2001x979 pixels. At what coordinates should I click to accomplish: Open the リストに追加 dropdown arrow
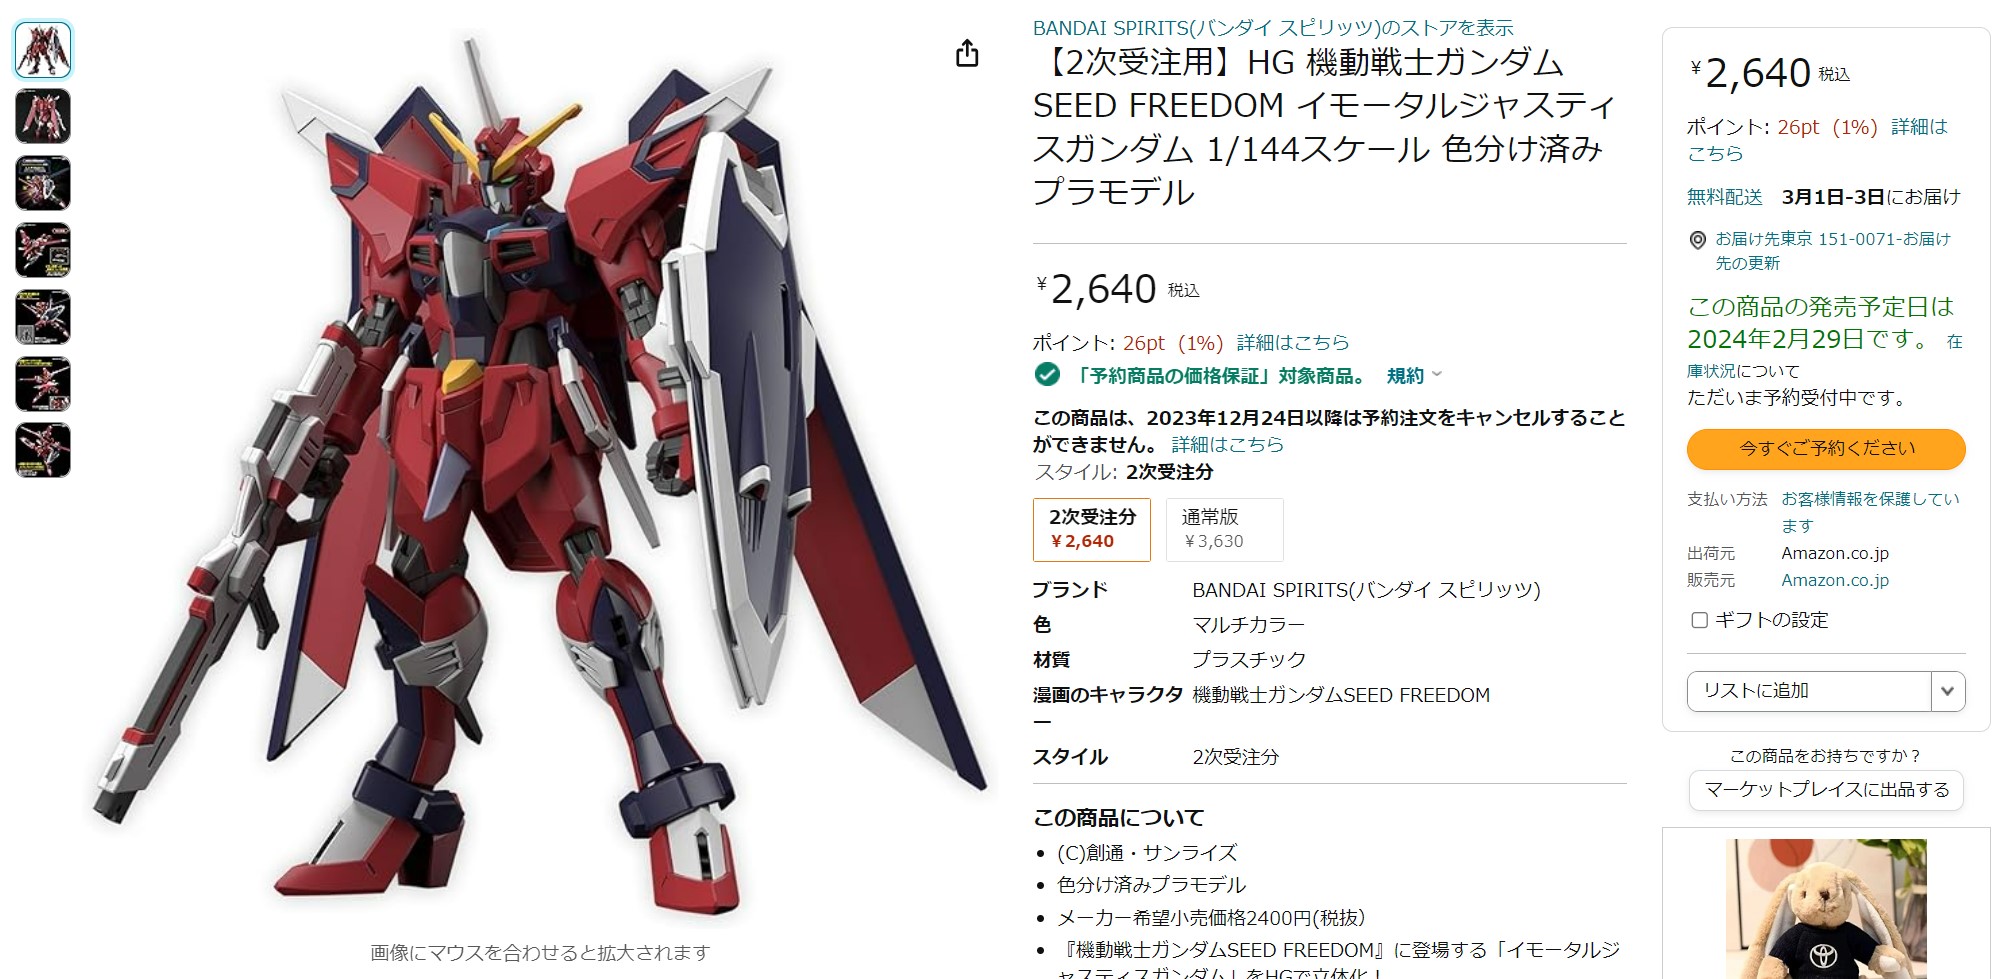(x=1947, y=691)
